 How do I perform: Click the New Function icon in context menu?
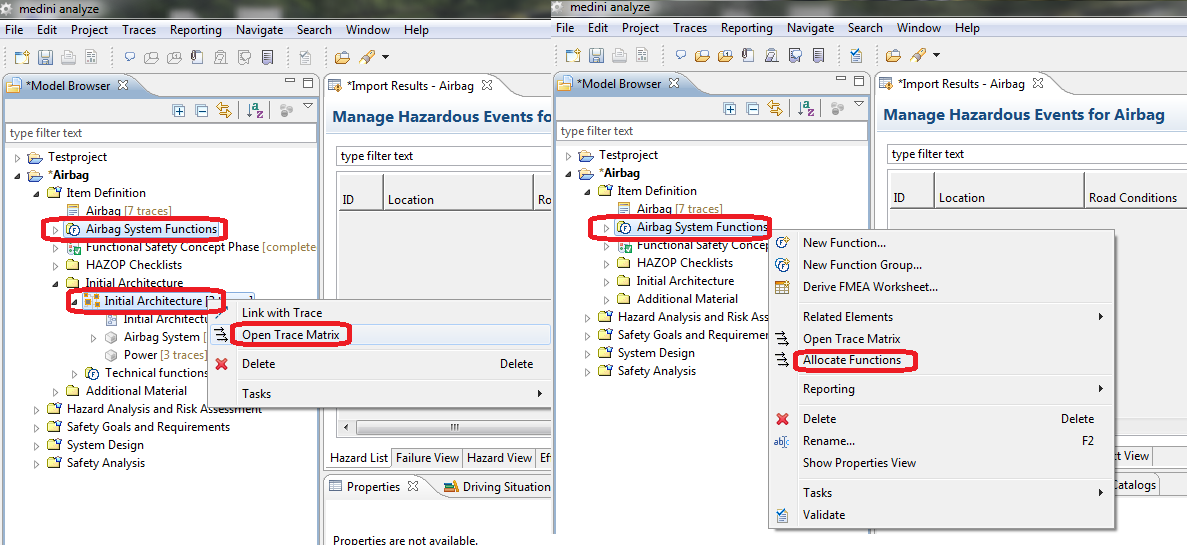coord(782,243)
